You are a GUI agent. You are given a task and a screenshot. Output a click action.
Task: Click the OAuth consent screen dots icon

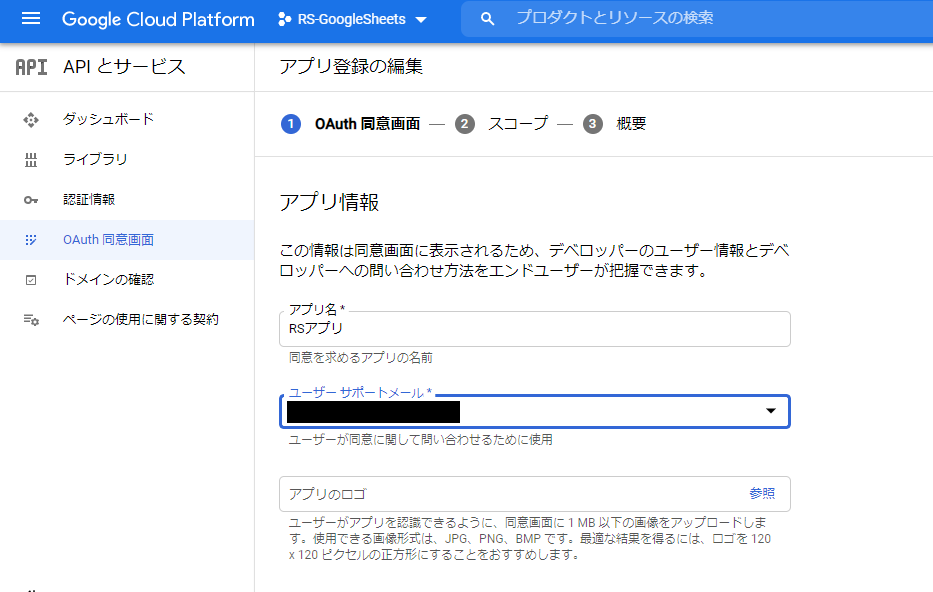pos(31,240)
